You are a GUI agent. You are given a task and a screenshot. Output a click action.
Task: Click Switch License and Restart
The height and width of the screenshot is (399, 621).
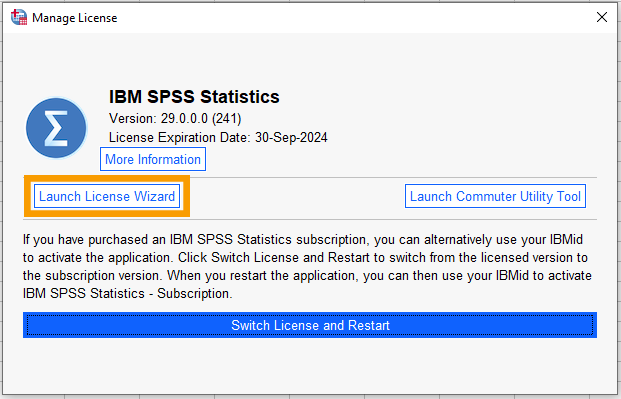pyautogui.click(x=310, y=325)
